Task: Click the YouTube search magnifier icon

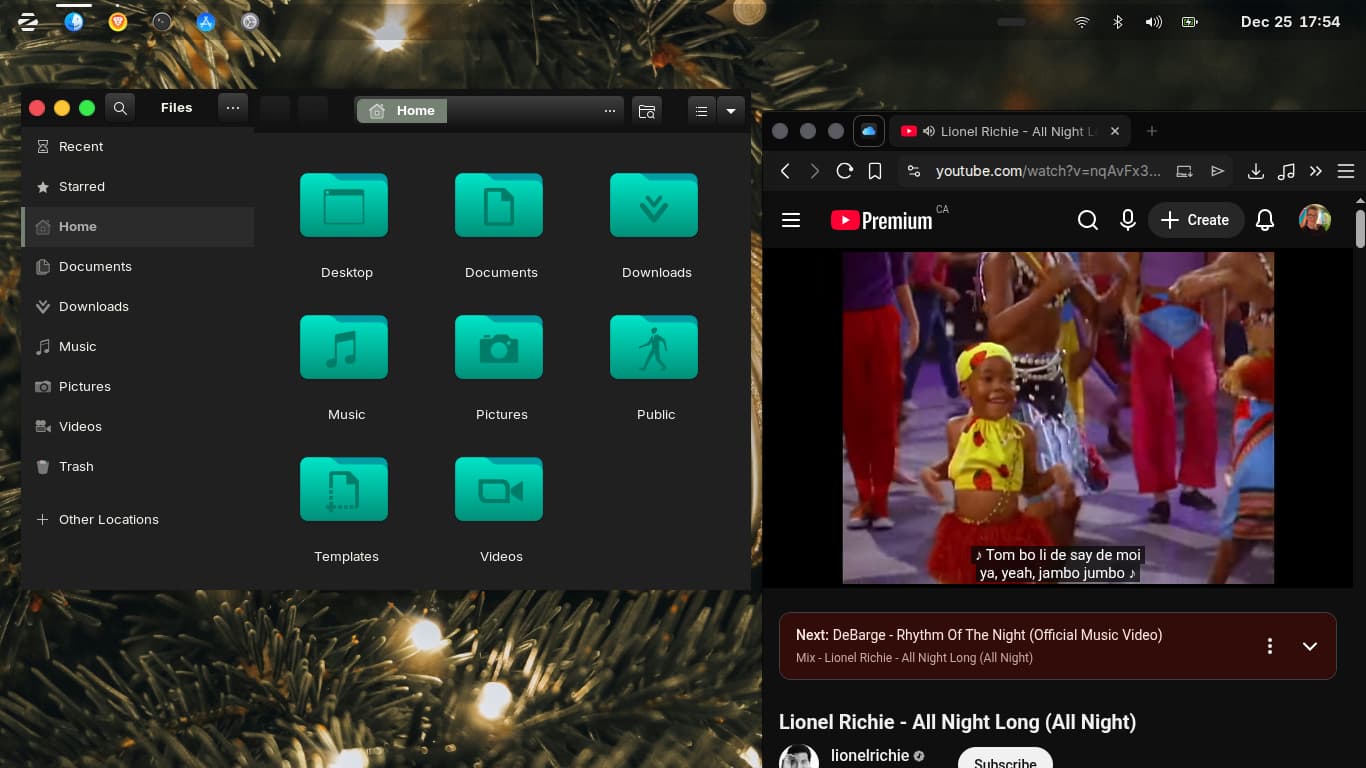Action: pos(1088,220)
